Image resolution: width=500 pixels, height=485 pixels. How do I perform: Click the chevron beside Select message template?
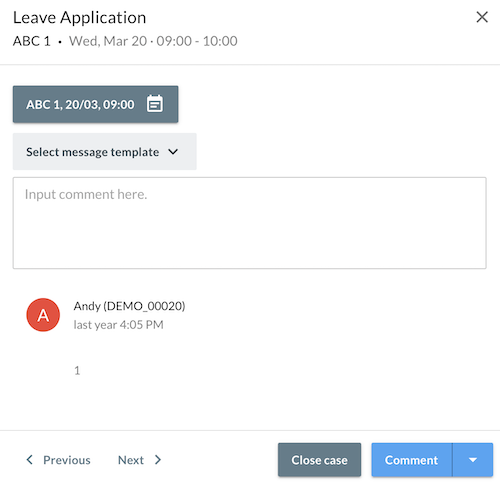click(173, 152)
